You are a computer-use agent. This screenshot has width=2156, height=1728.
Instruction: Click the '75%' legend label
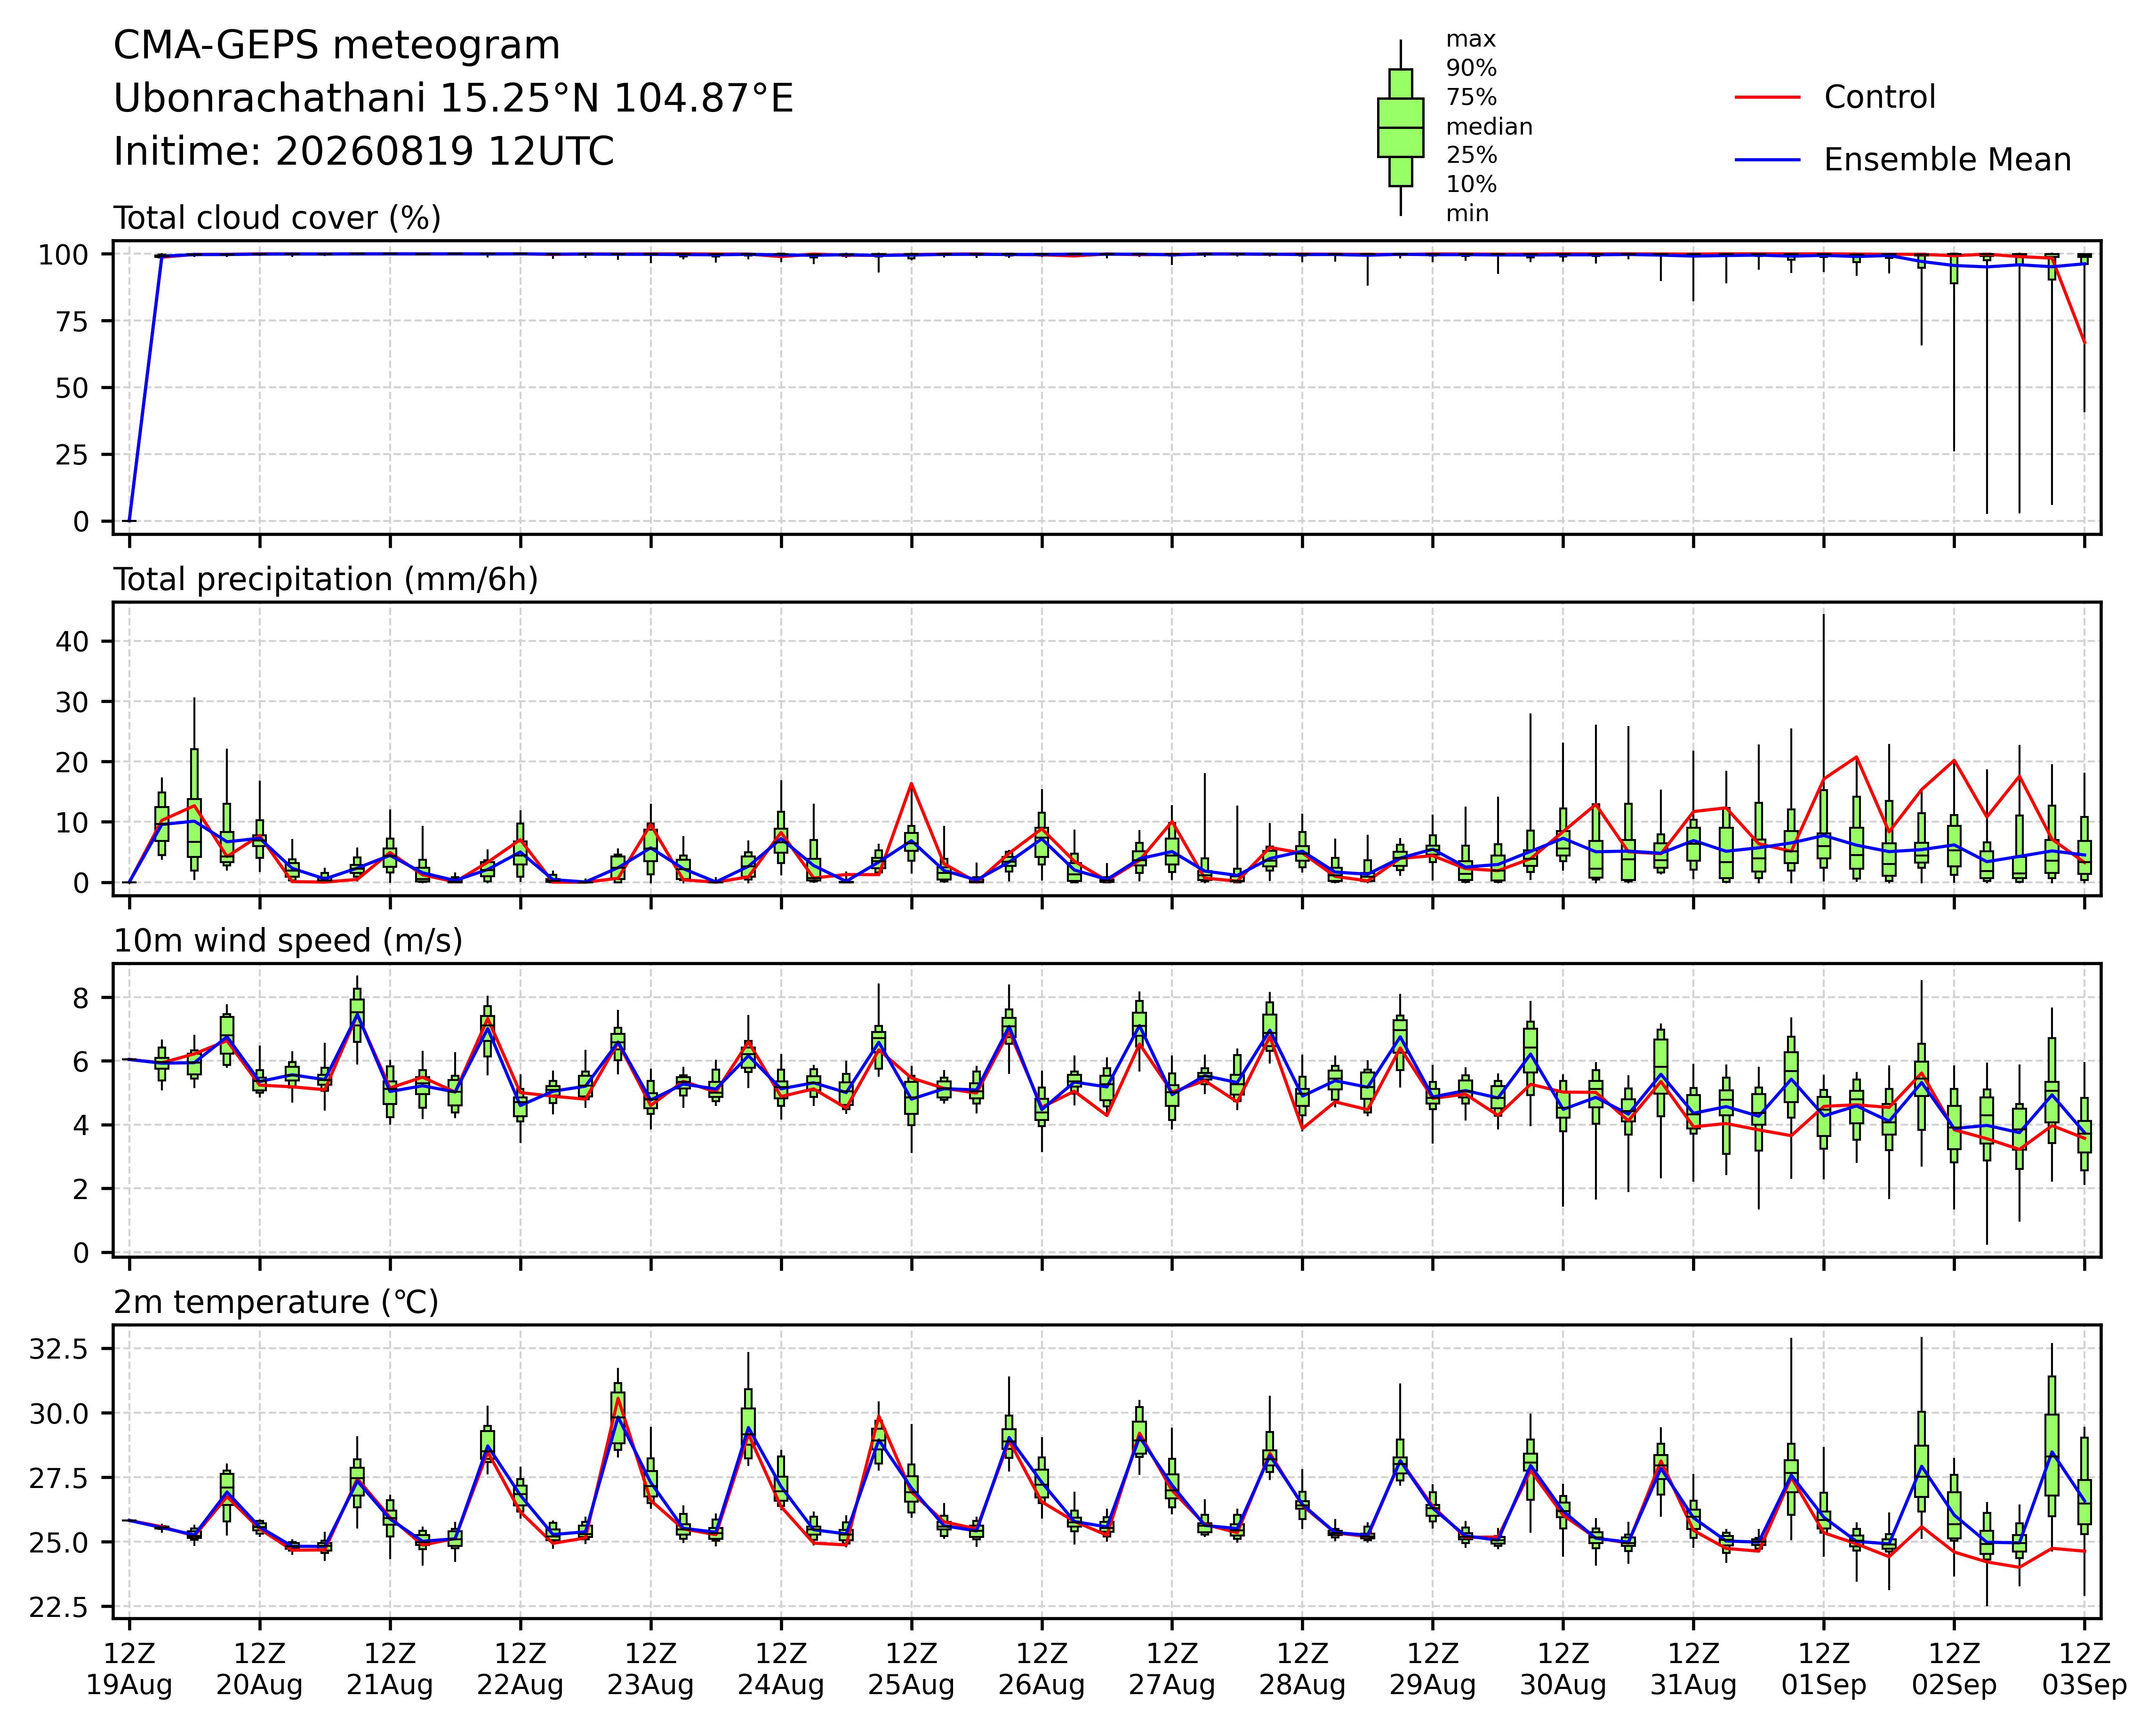[1471, 98]
